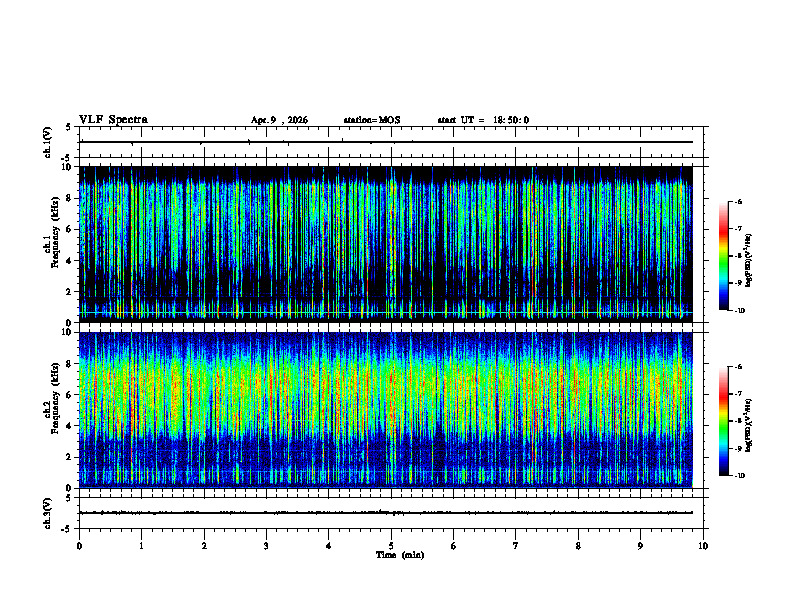
Task: Click the ch.3 voltage waveform trace
Action: click(386, 513)
